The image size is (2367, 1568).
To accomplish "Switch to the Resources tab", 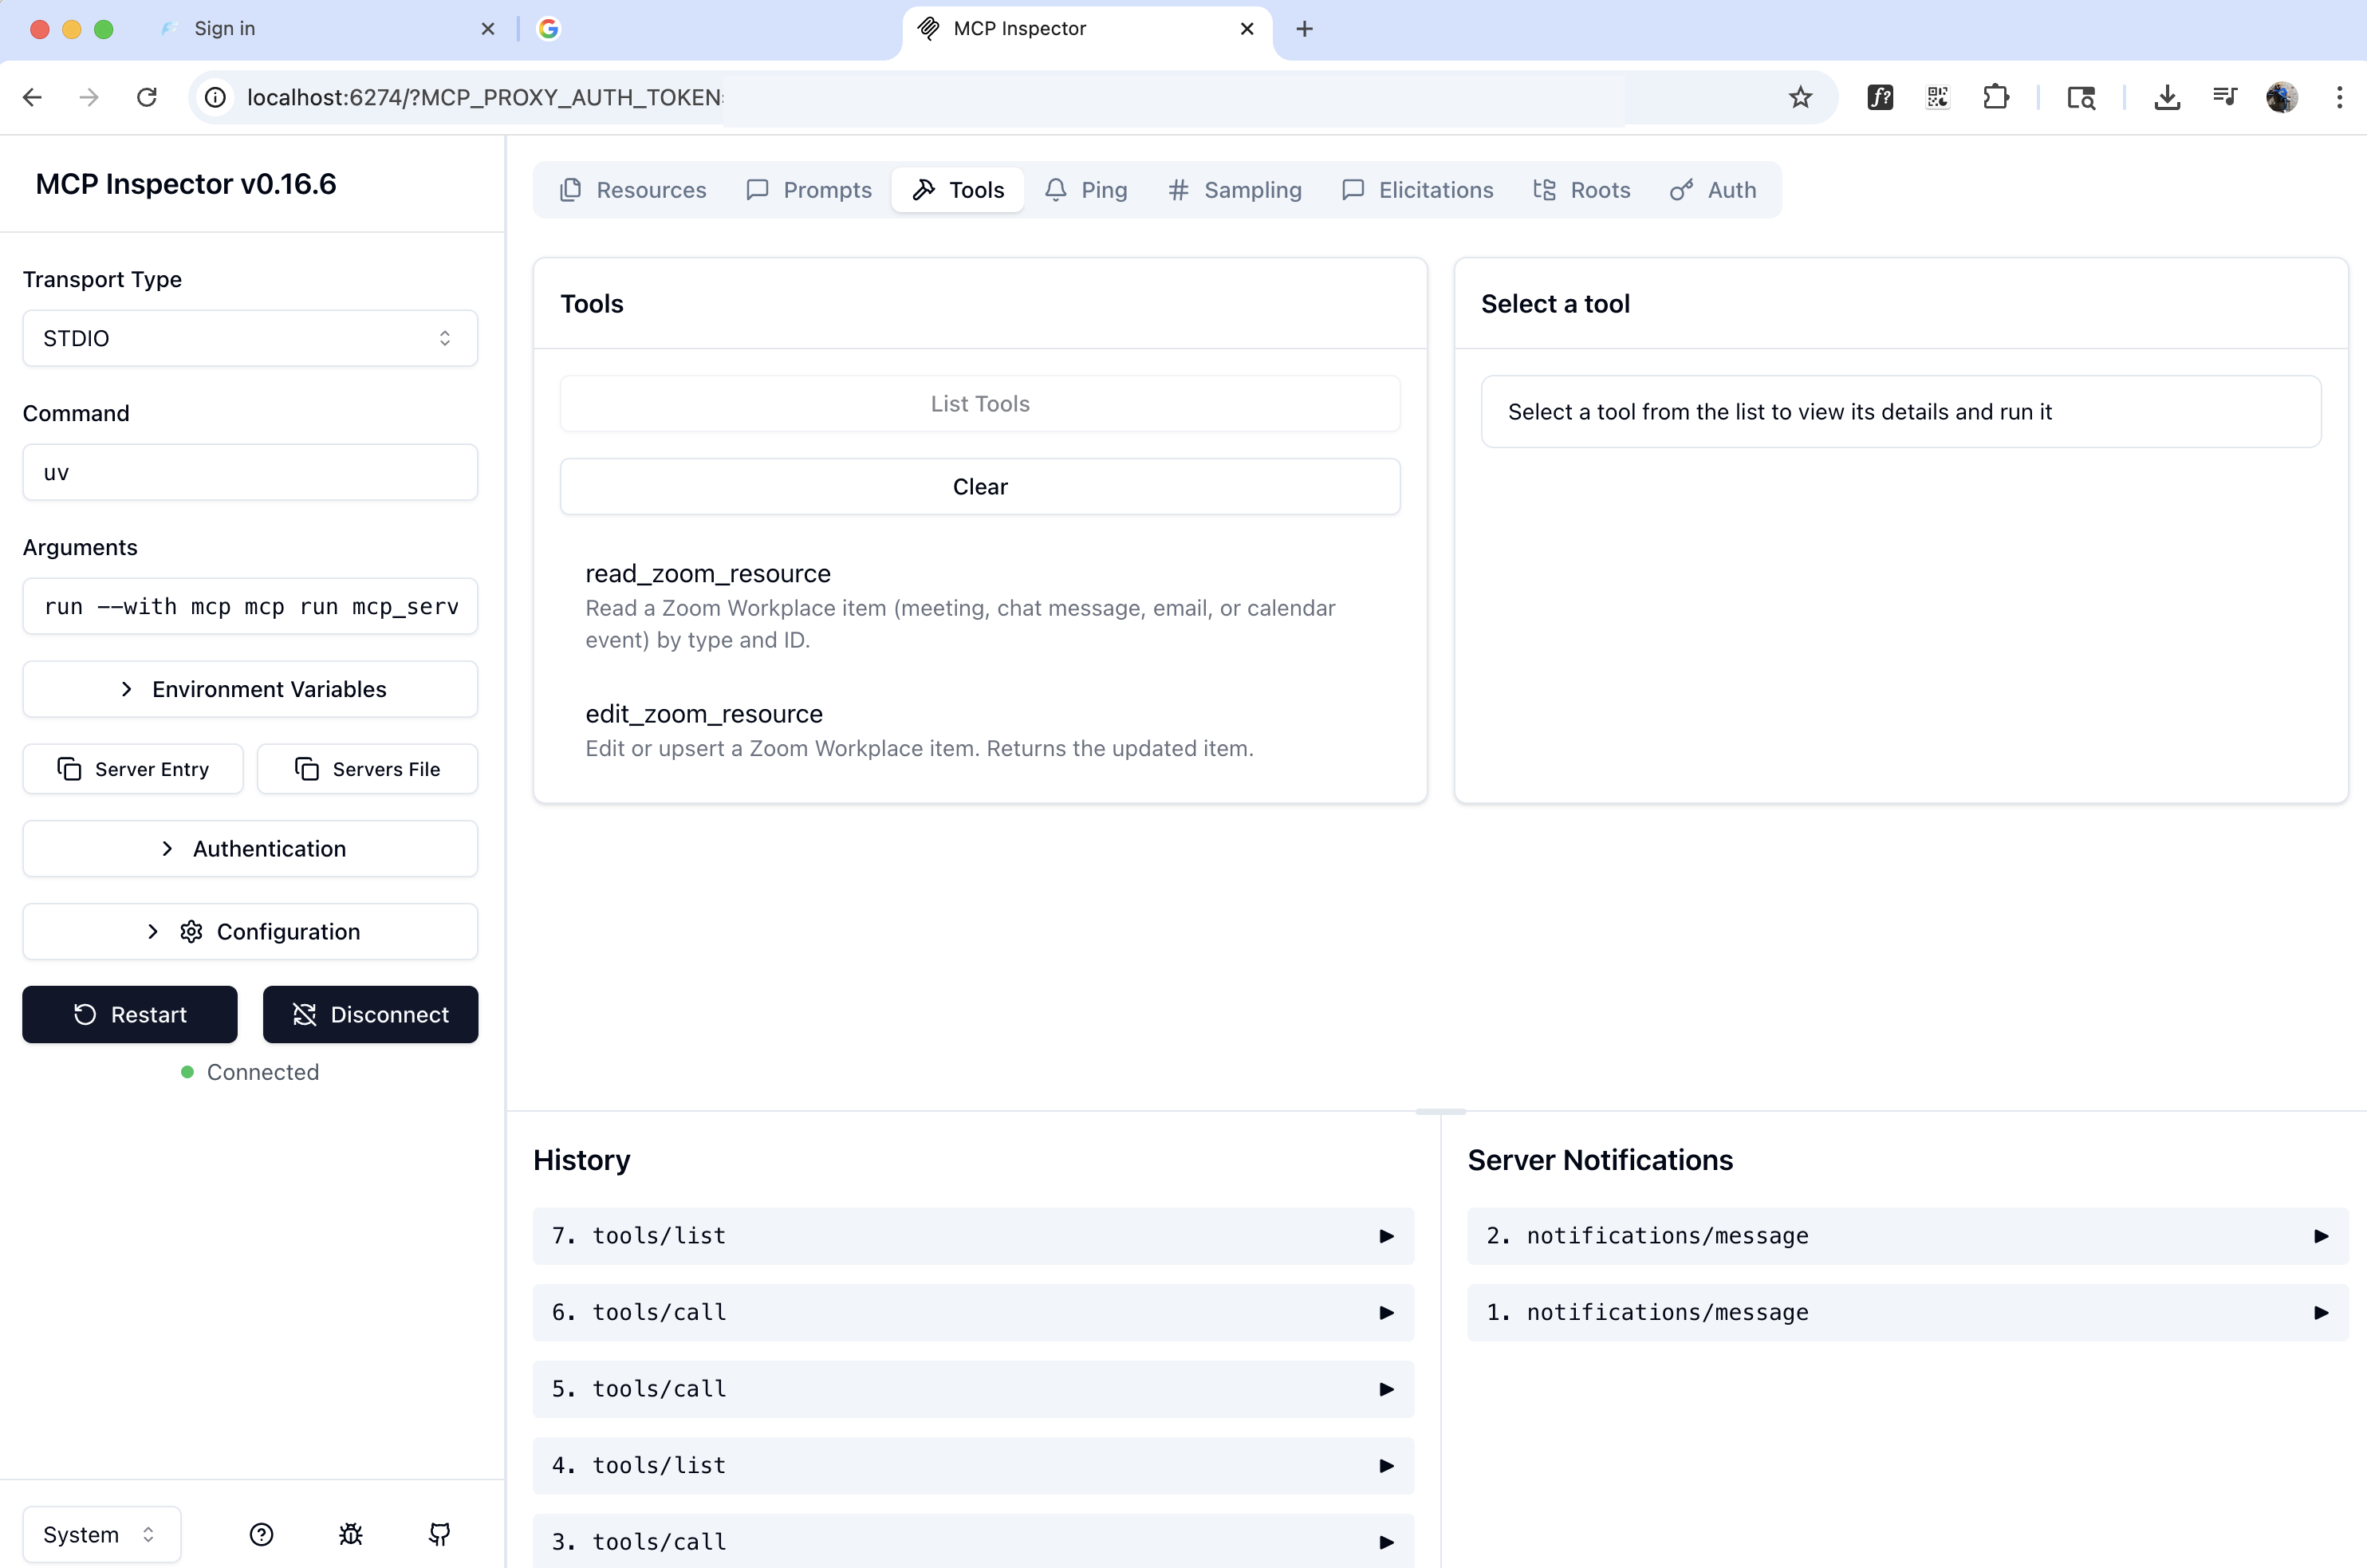I will click(x=633, y=190).
